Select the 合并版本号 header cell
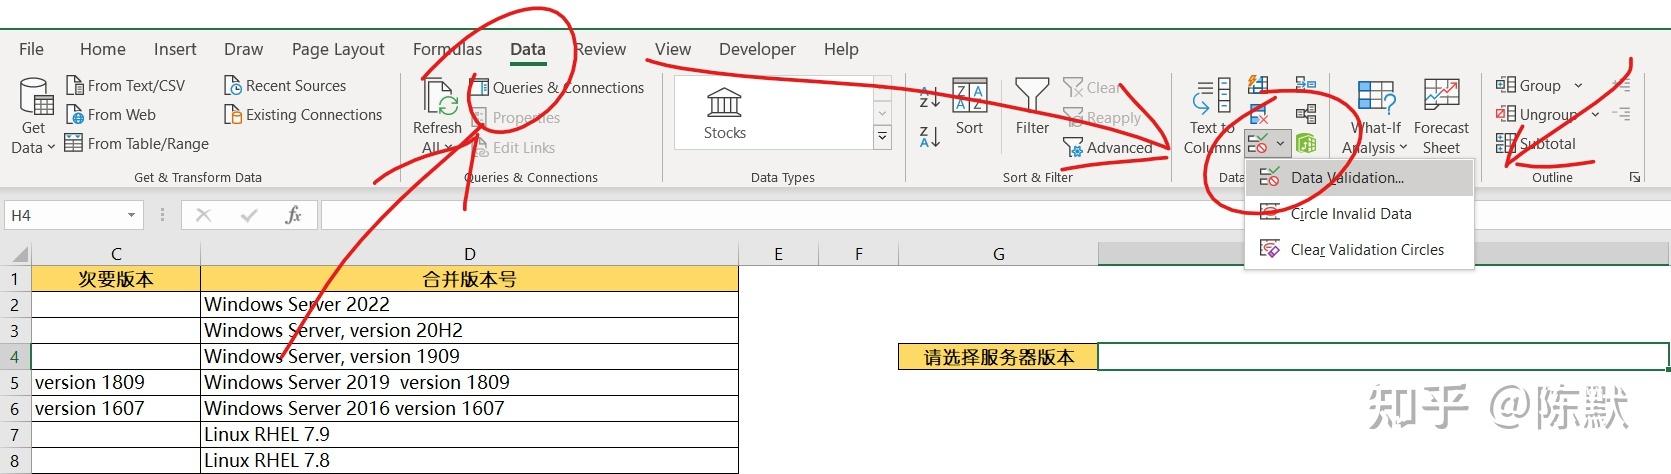The width and height of the screenshot is (1671, 474). [x=470, y=279]
